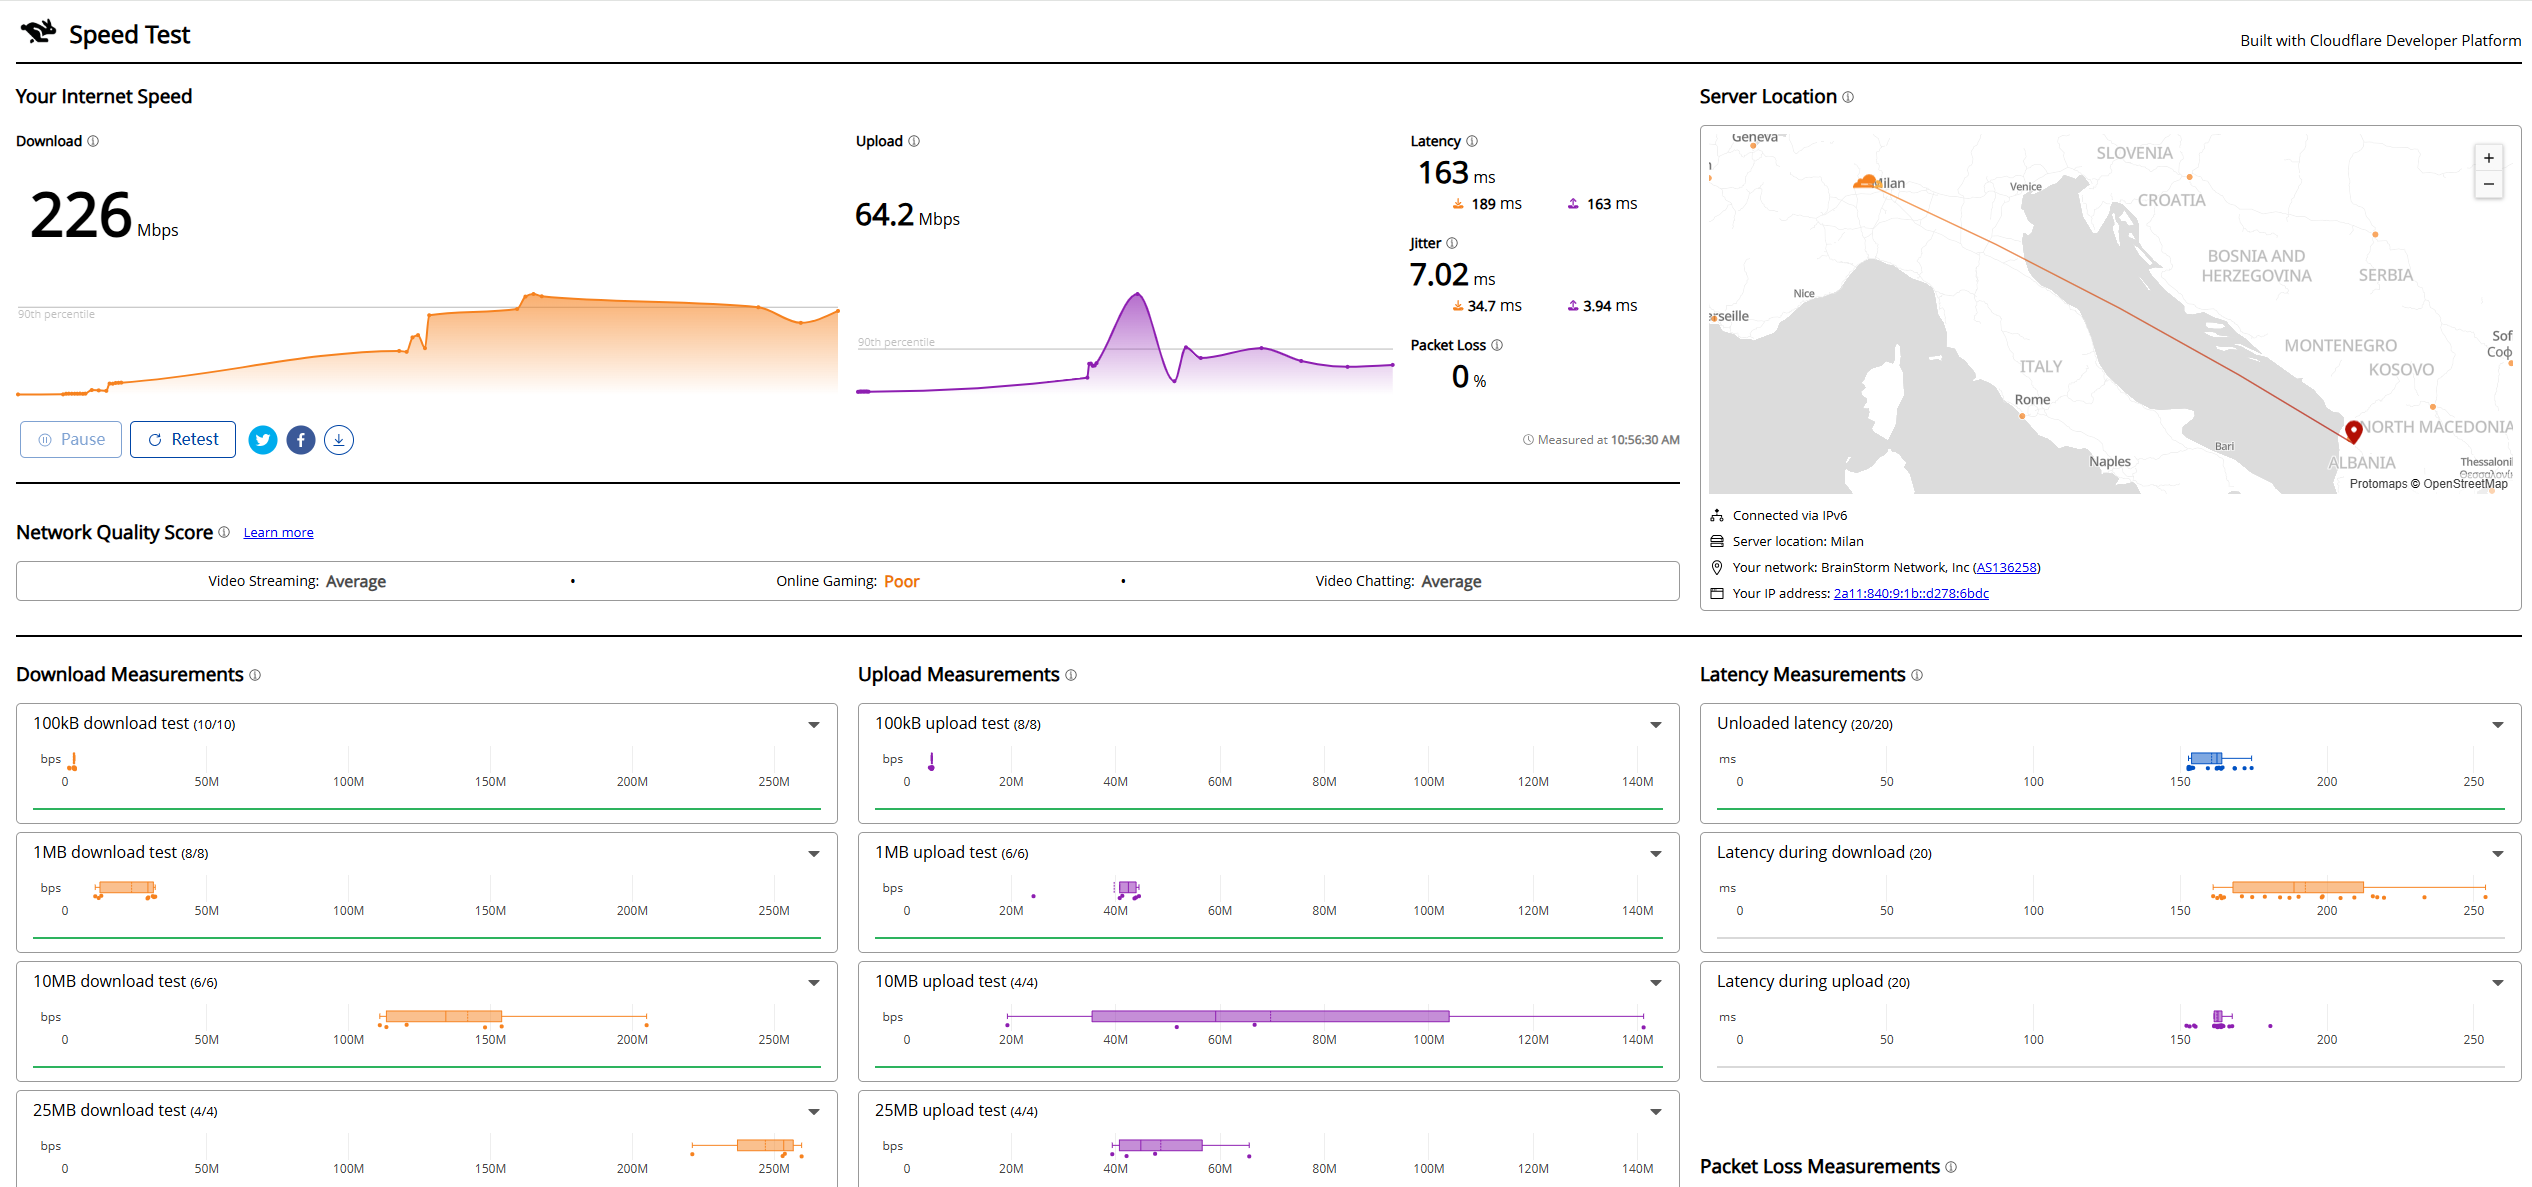Expand the 10MB download test panel

click(814, 983)
